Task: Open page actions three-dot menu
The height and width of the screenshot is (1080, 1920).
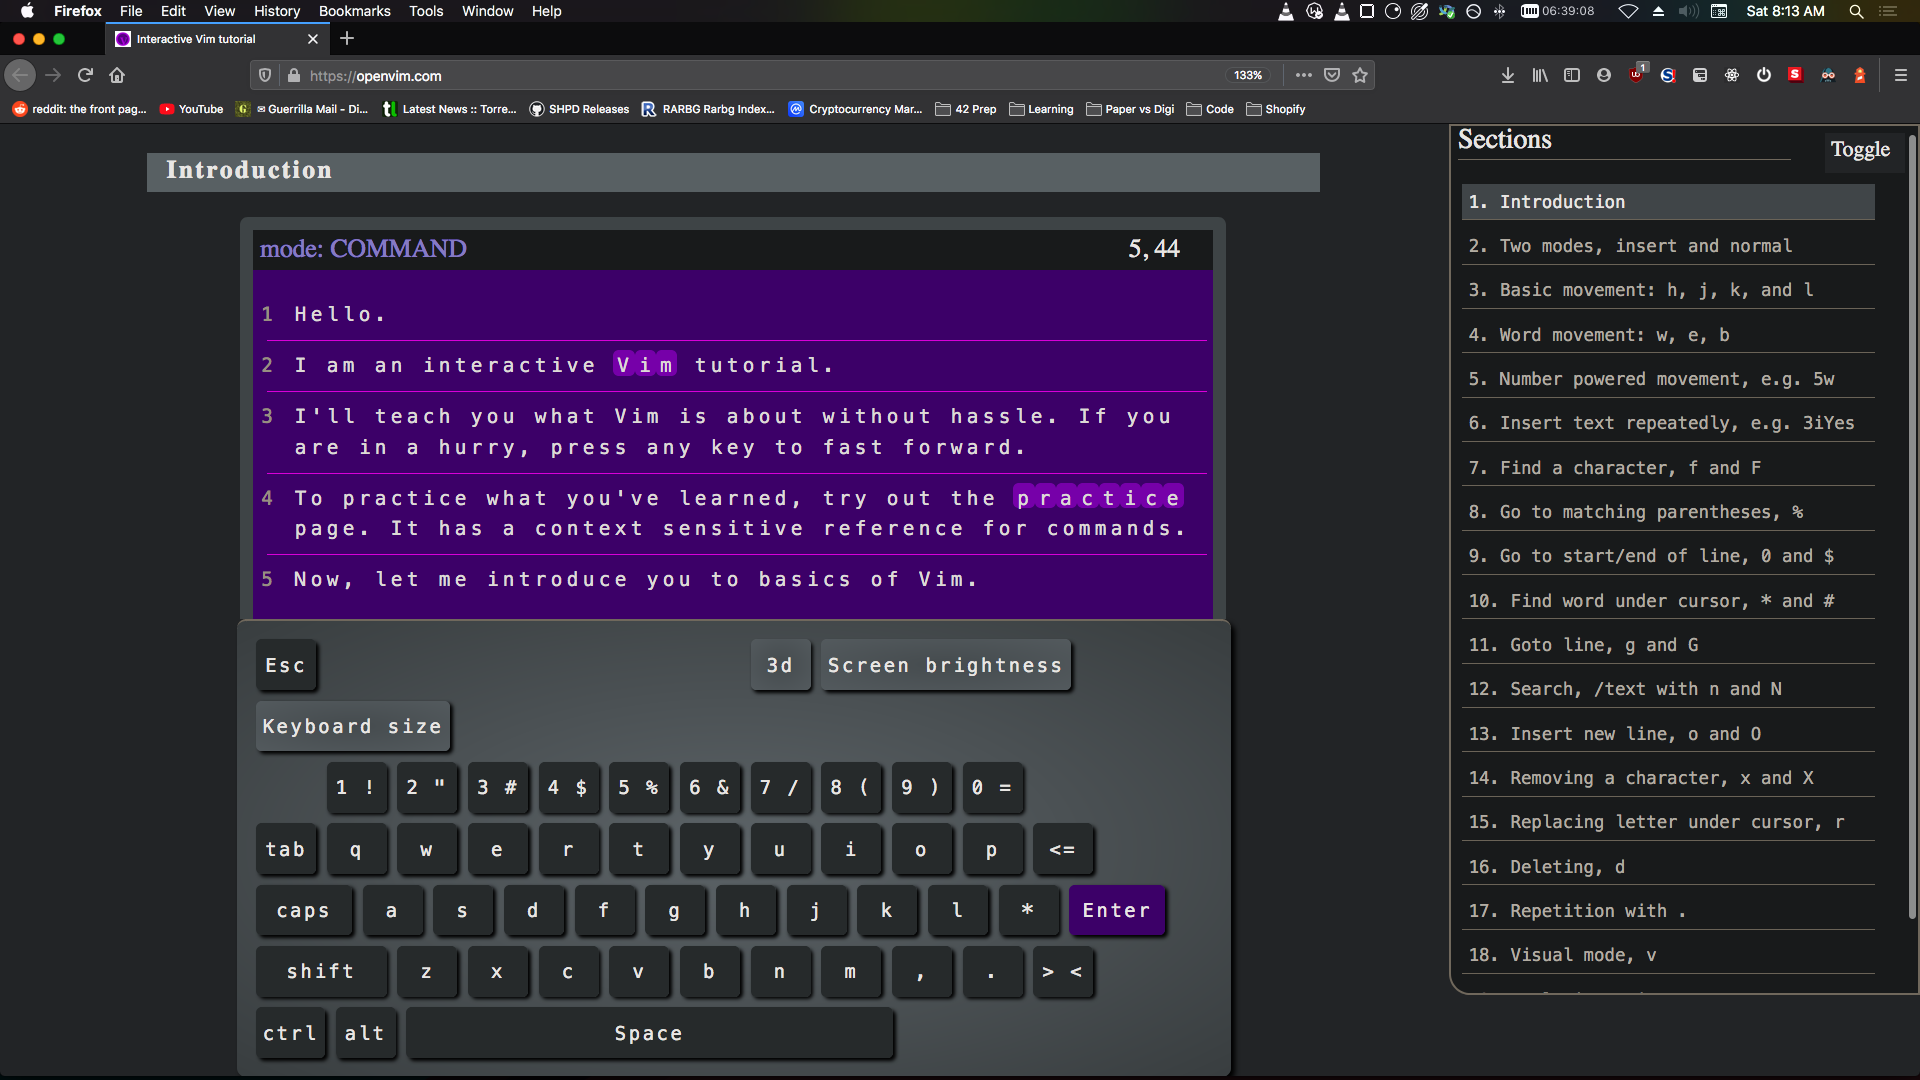Action: [1303, 75]
